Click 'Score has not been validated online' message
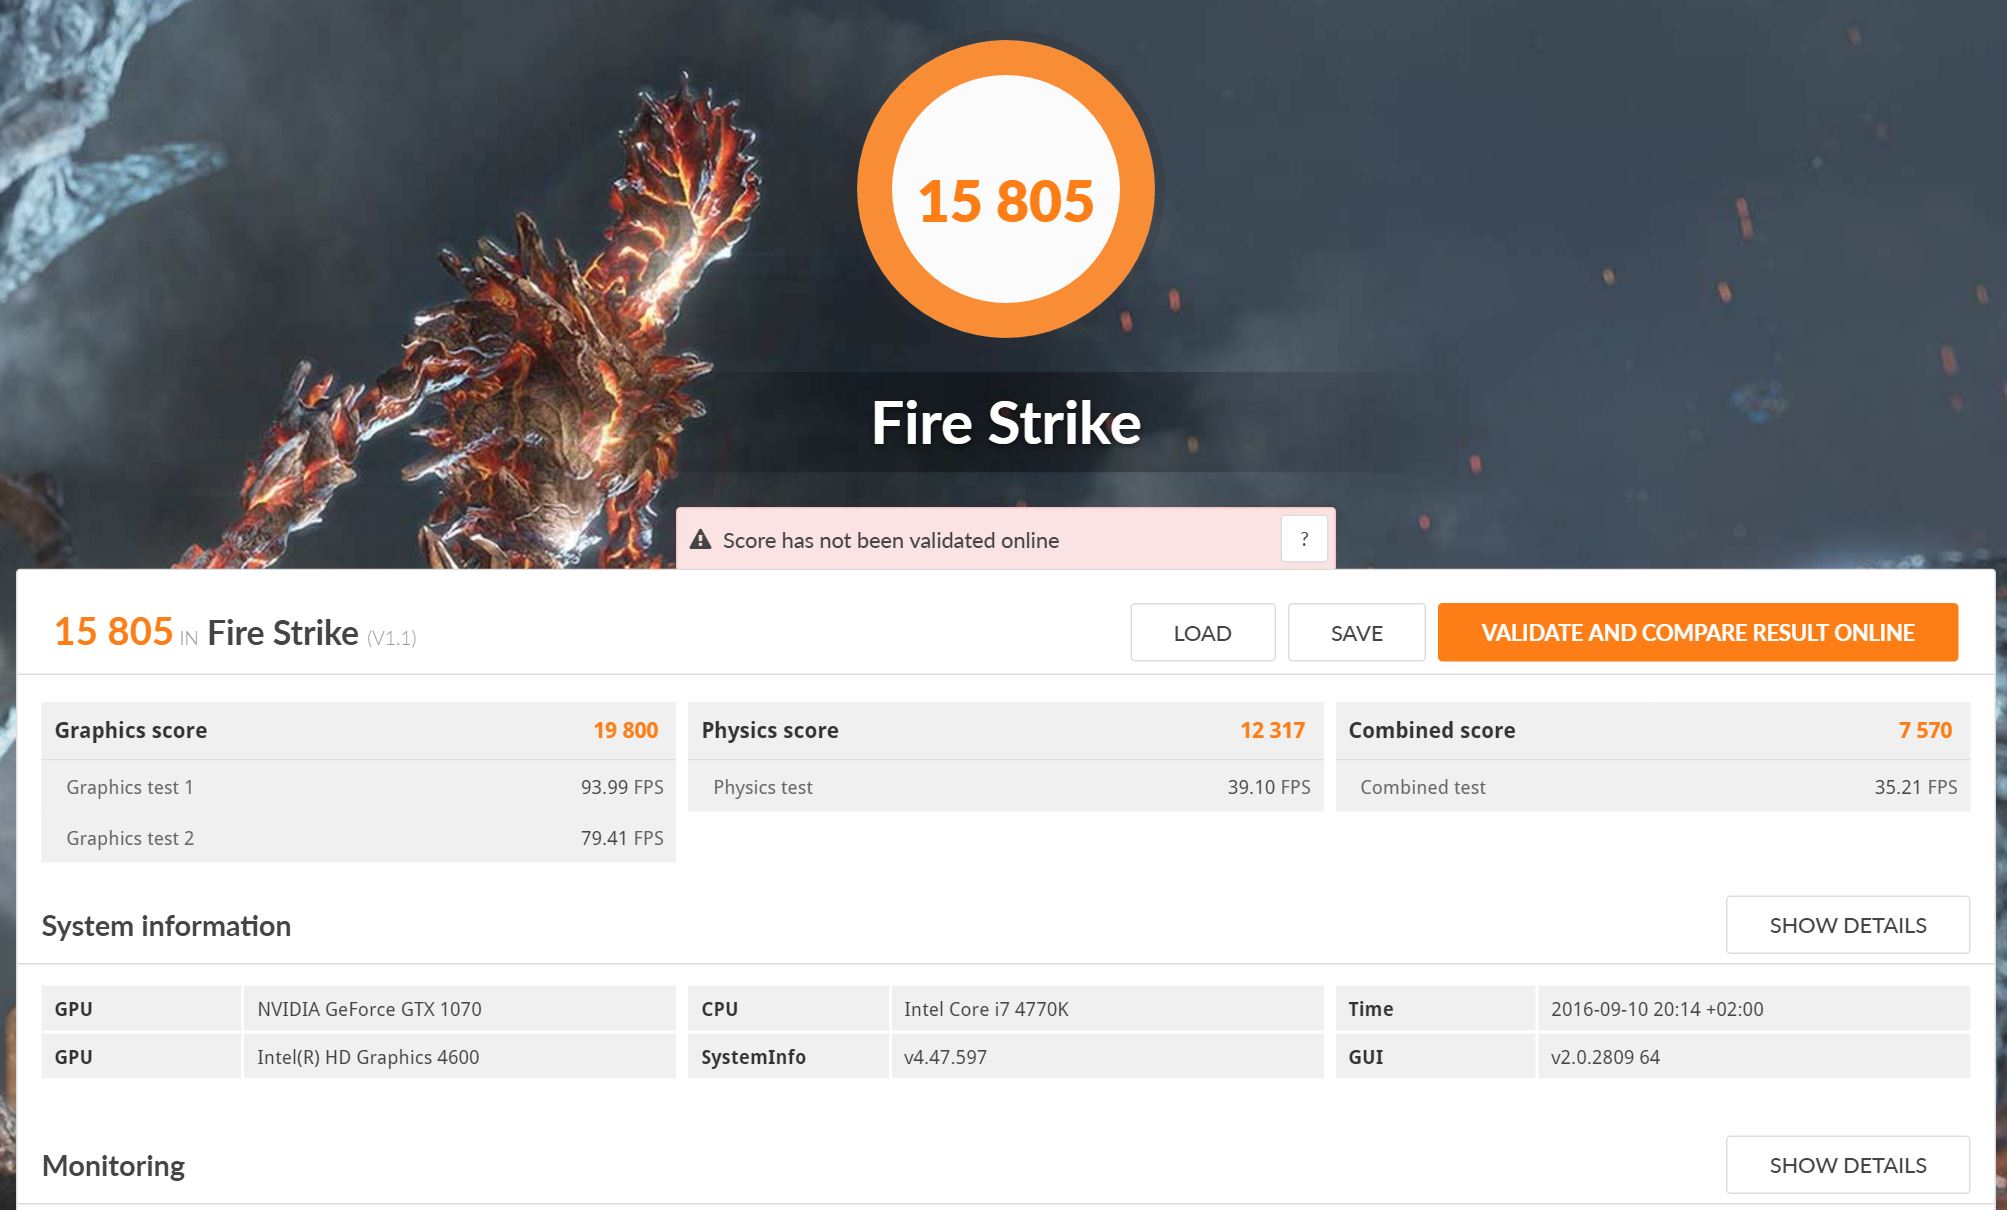2007x1210 pixels. tap(890, 541)
